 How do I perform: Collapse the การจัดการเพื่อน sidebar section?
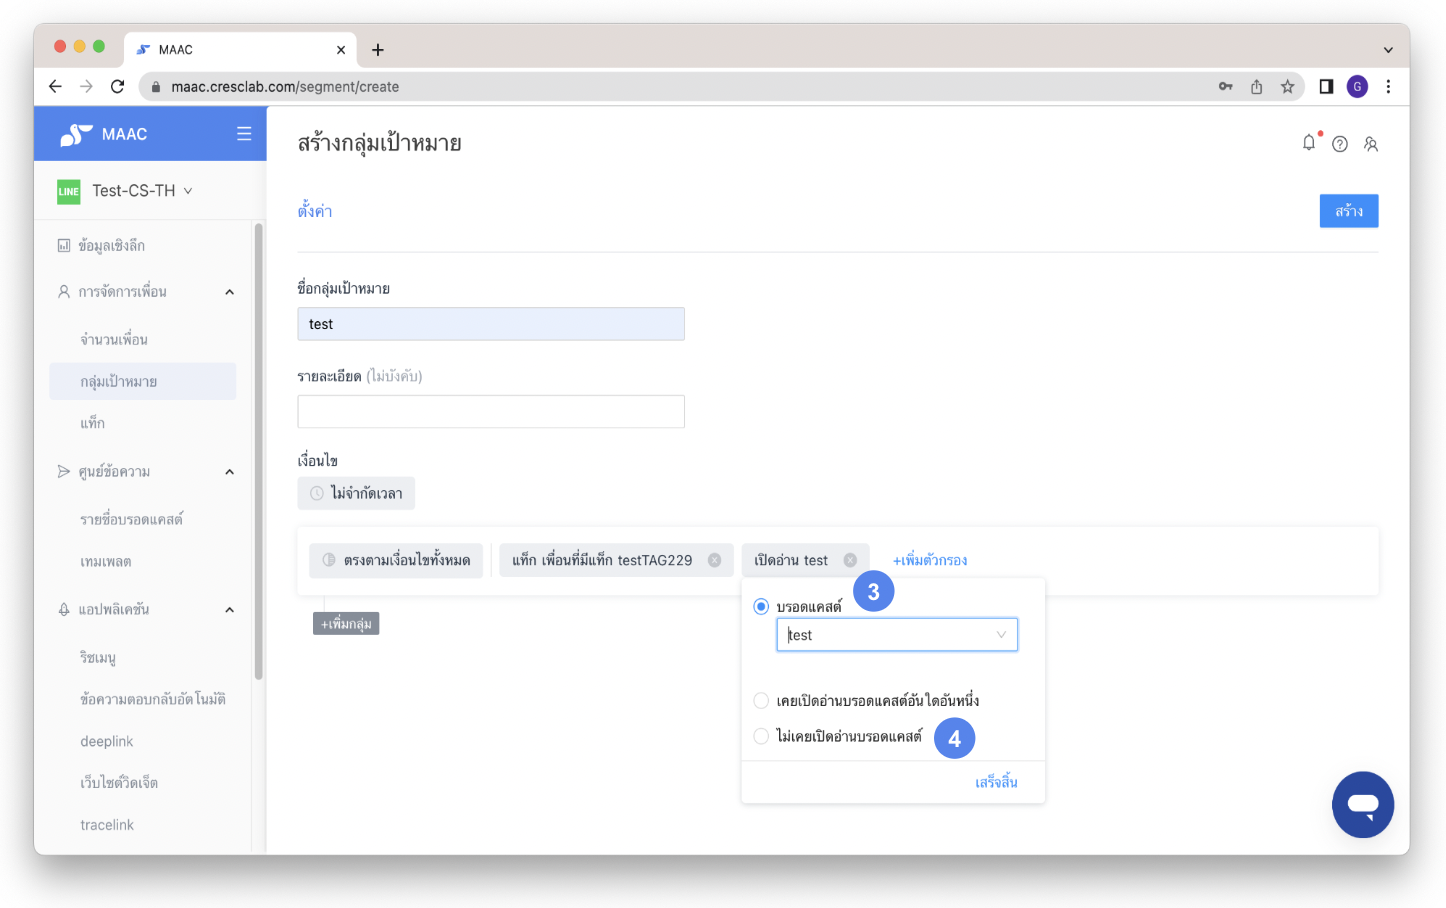229,292
